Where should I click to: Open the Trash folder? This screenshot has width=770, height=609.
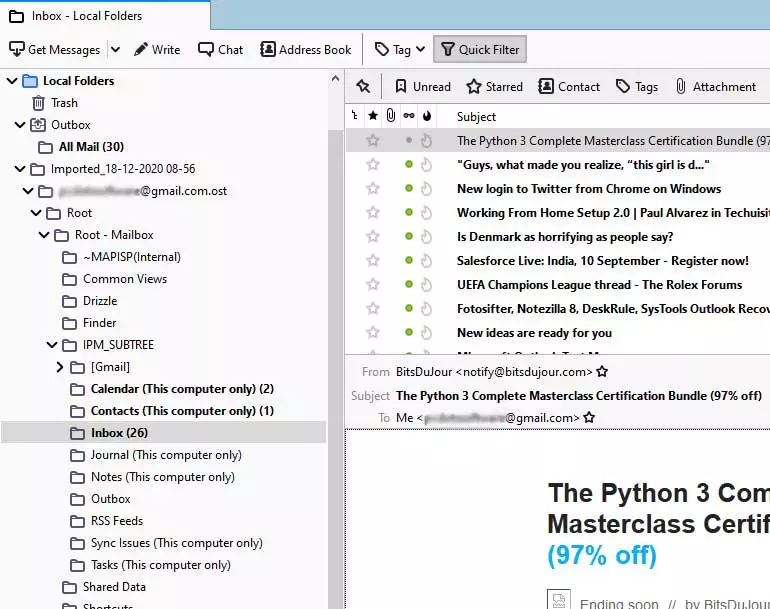click(x=64, y=103)
